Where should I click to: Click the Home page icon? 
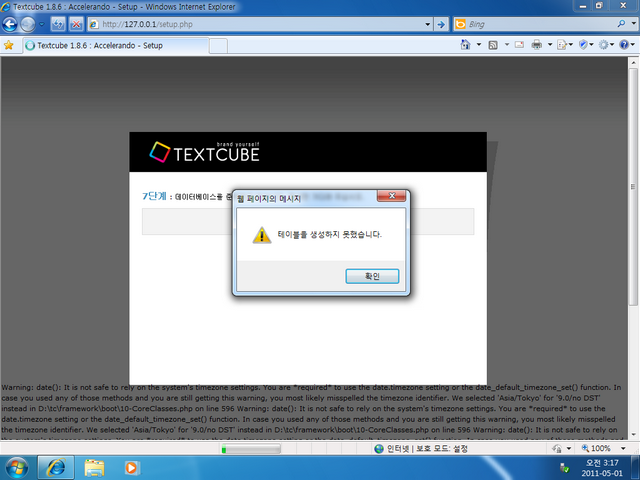pos(465,44)
